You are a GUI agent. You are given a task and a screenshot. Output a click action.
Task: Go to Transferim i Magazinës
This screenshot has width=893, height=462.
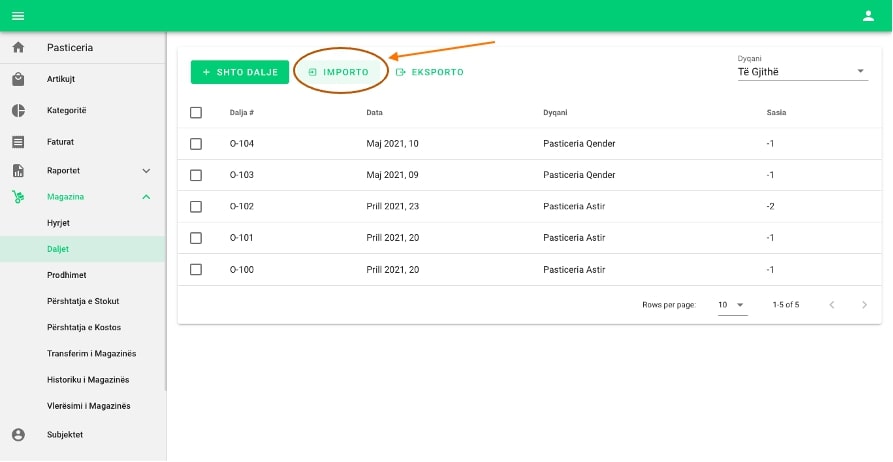pyautogui.click(x=91, y=354)
